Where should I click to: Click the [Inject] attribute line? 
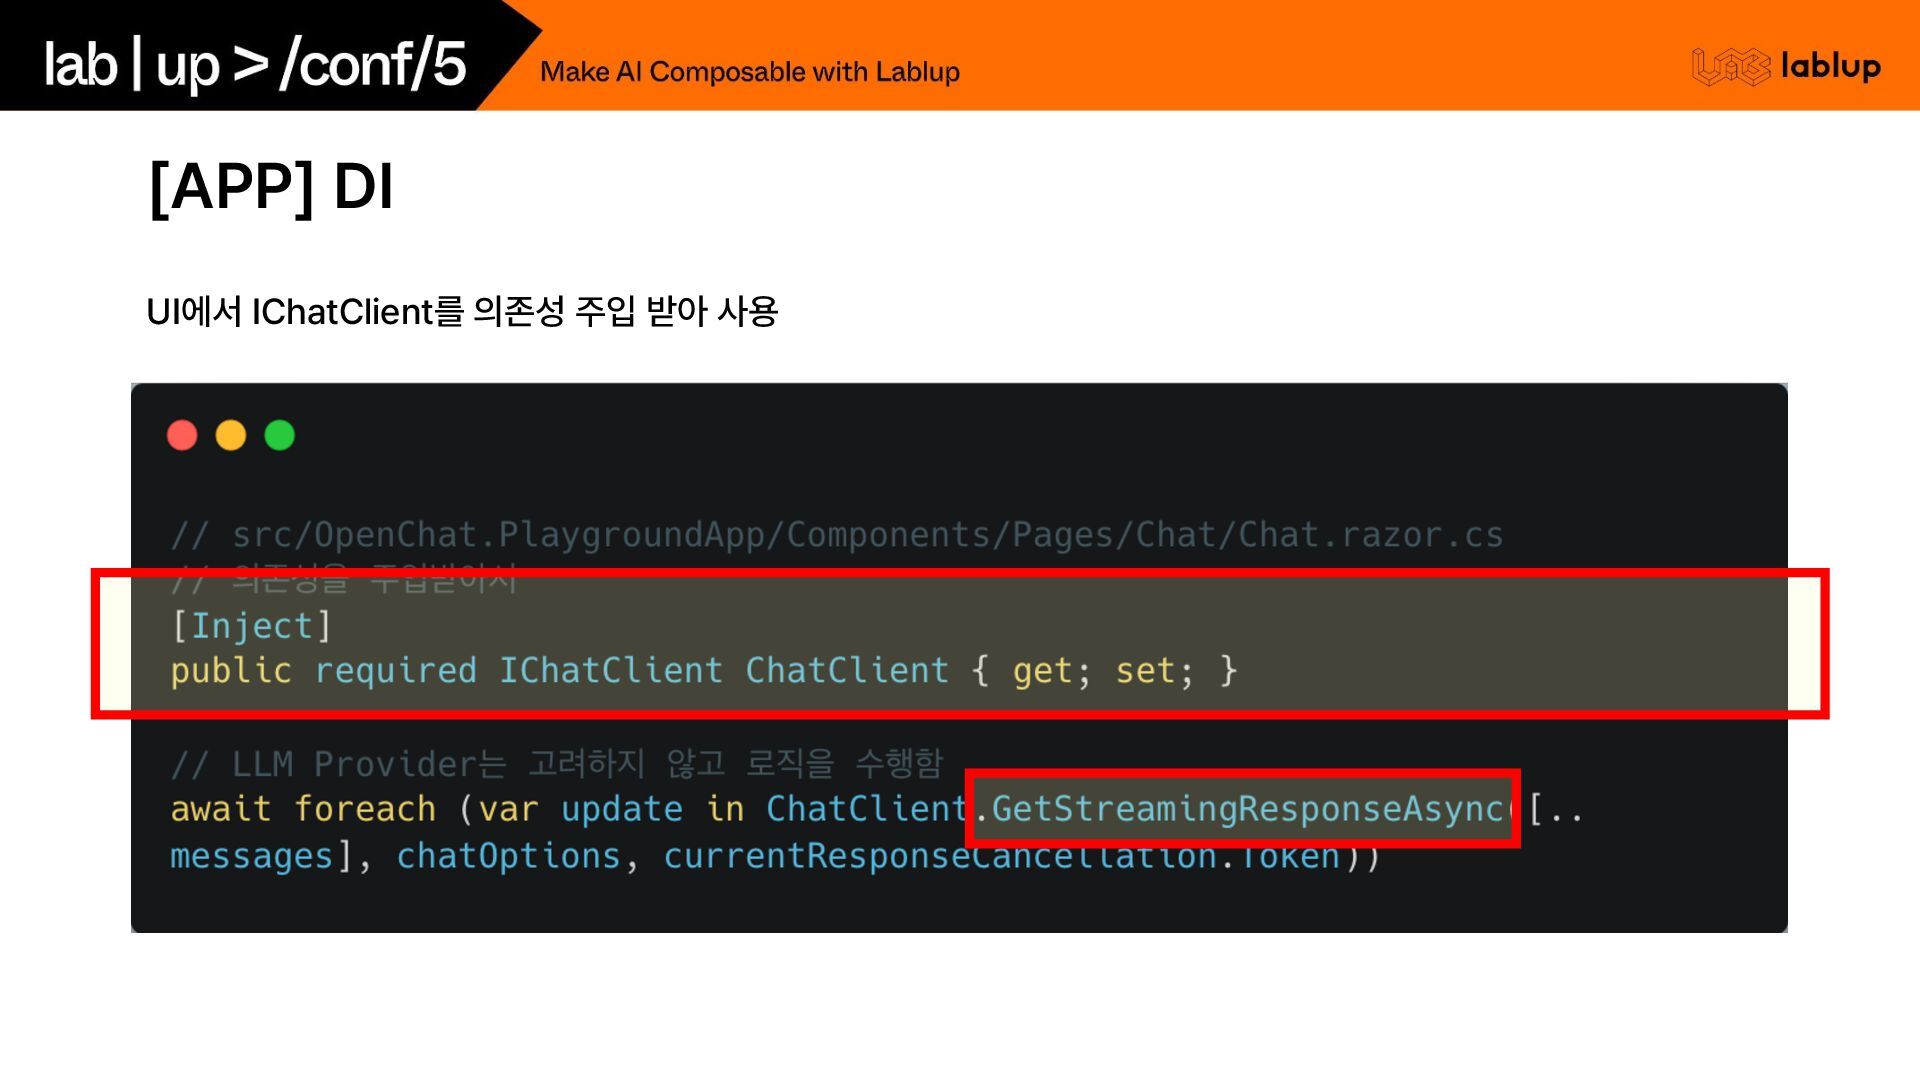pos(251,626)
